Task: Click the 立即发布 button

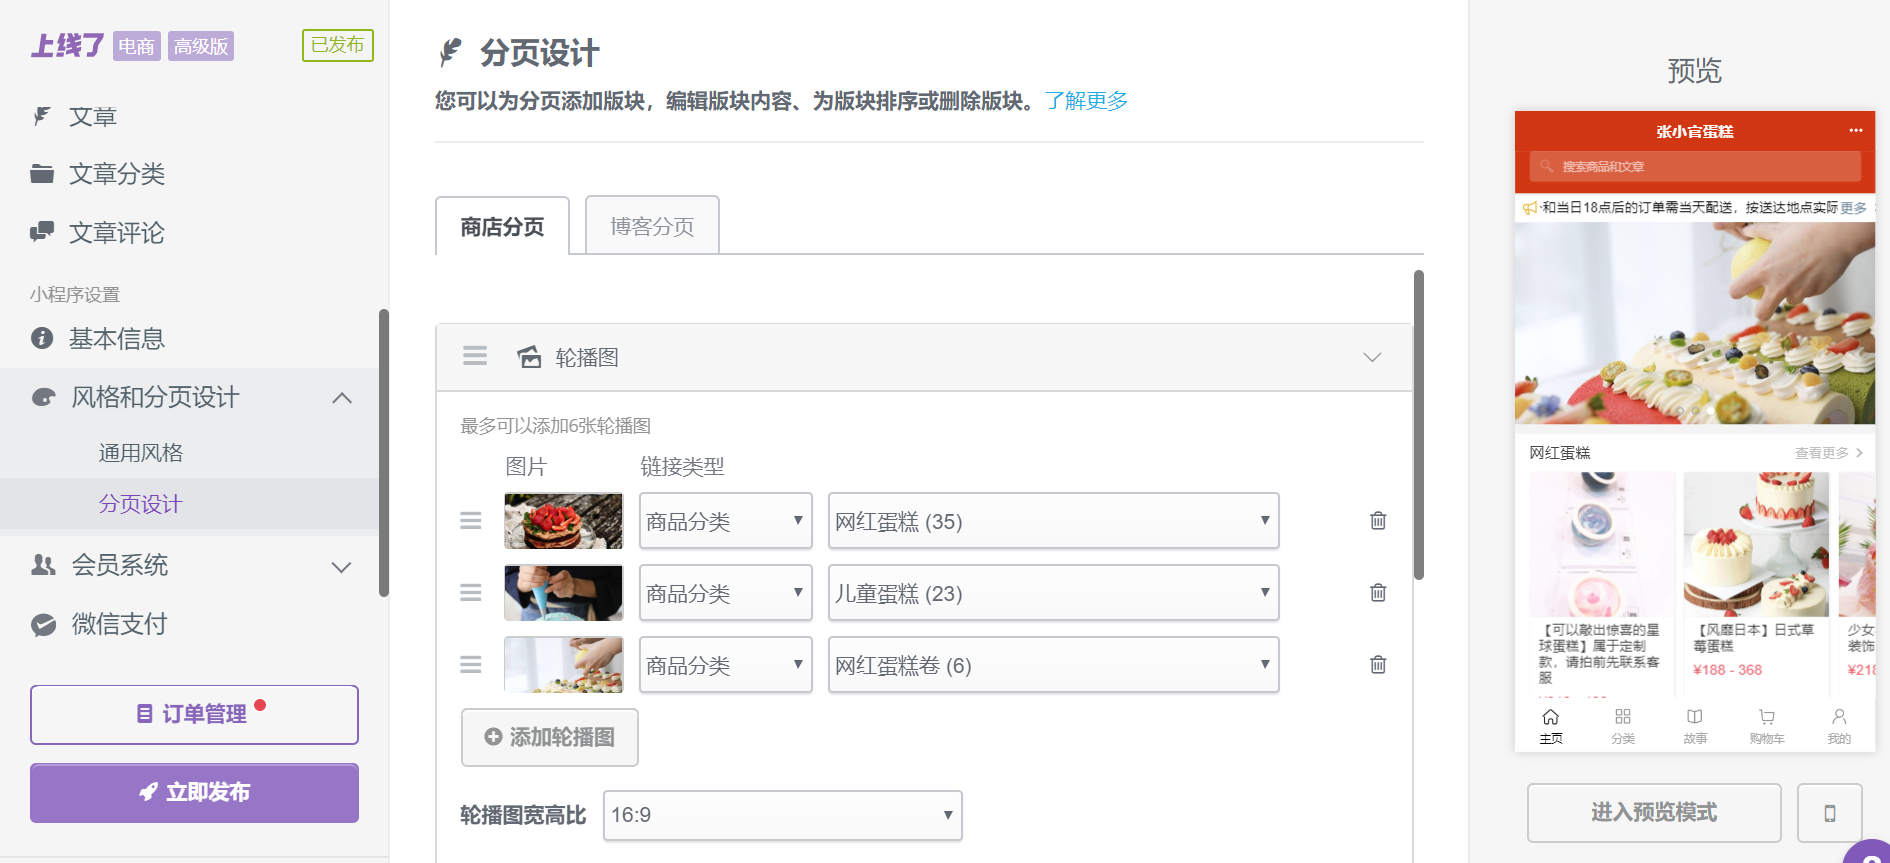Action: [194, 793]
